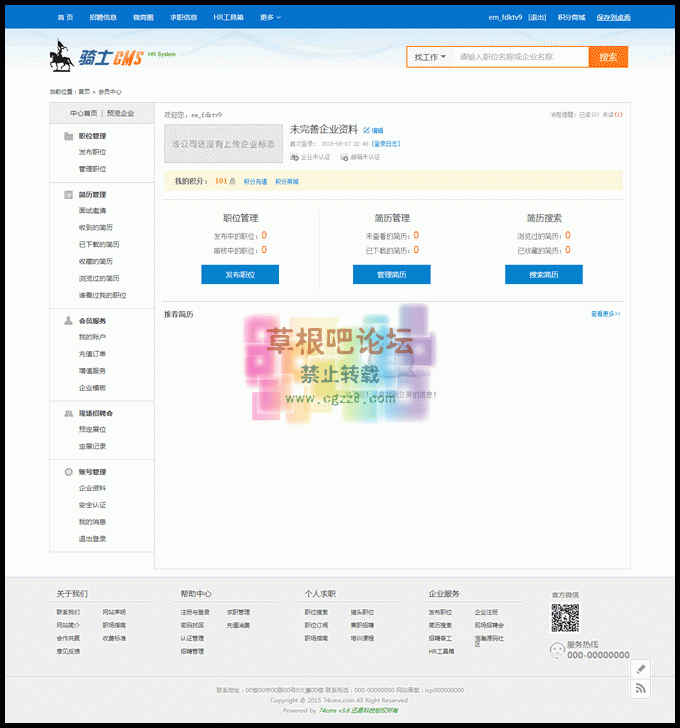Image resolution: width=680 pixels, height=728 pixels.
Task: Click the floating RSS feed icon
Action: click(641, 688)
